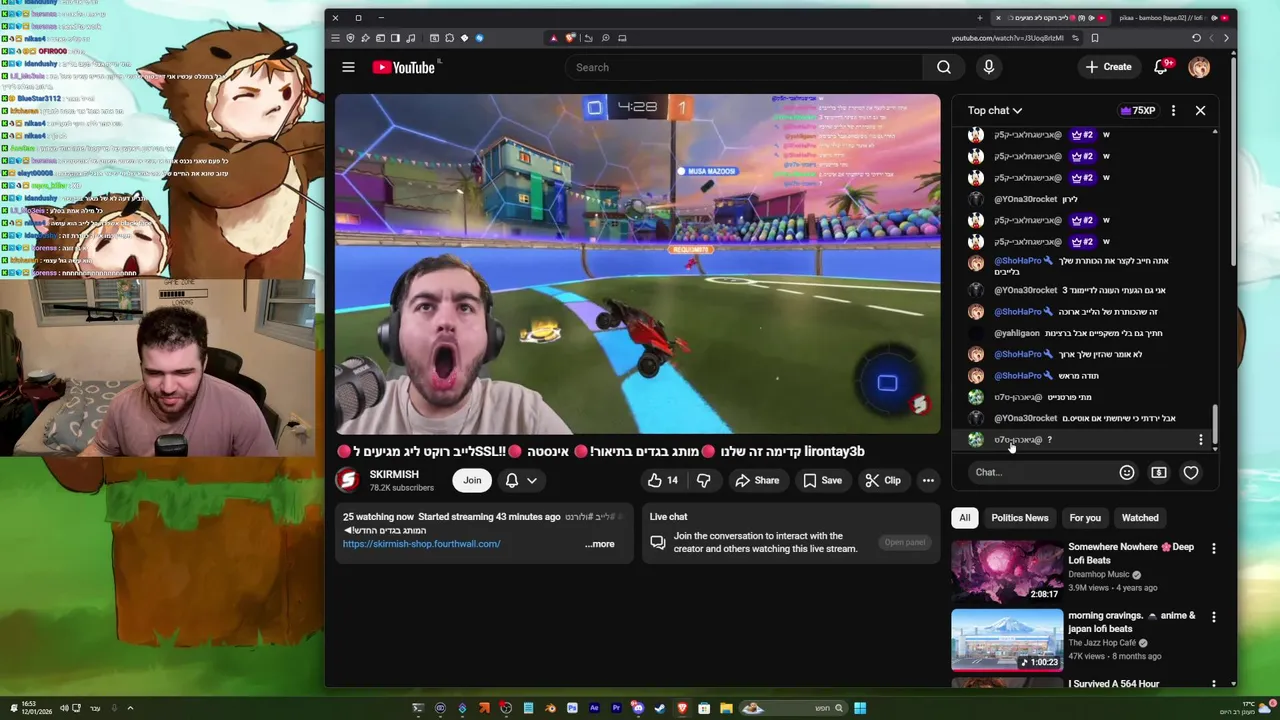This screenshot has height=720, width=1280.
Task: Open video more actions three-dot menu
Action: coord(928,480)
